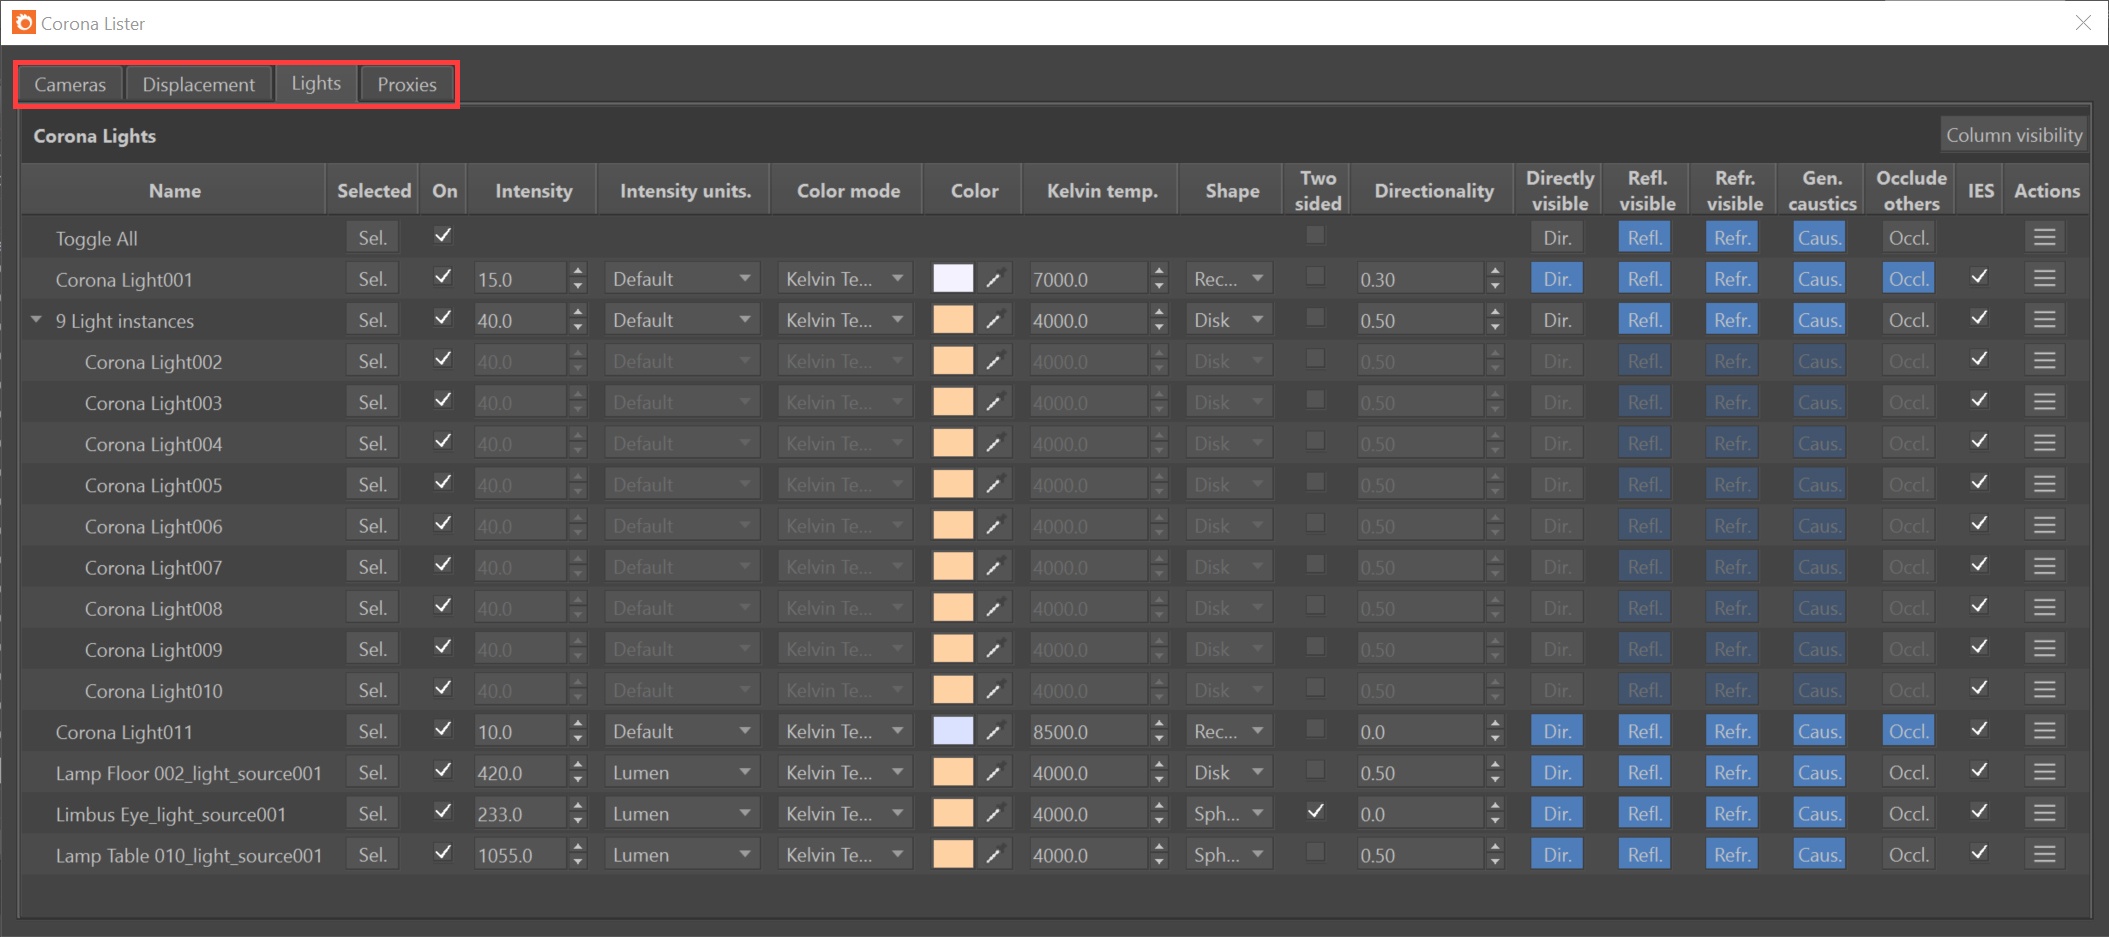Screen dimensions: 2109x937
Task: Click color picker eyedropper for 9 Light instances
Action: [x=993, y=320]
